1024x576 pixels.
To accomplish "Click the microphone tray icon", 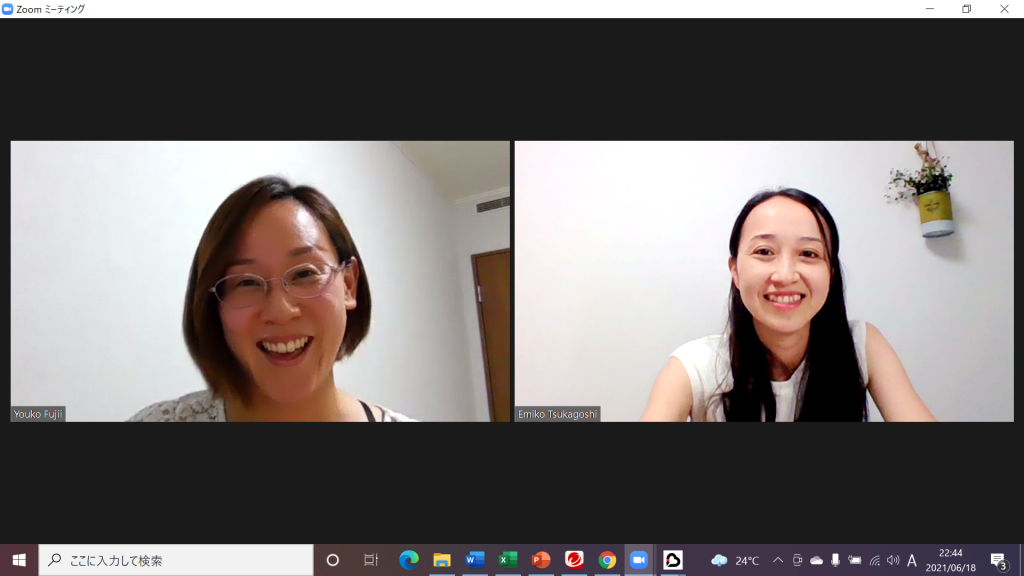I will pyautogui.click(x=835, y=560).
